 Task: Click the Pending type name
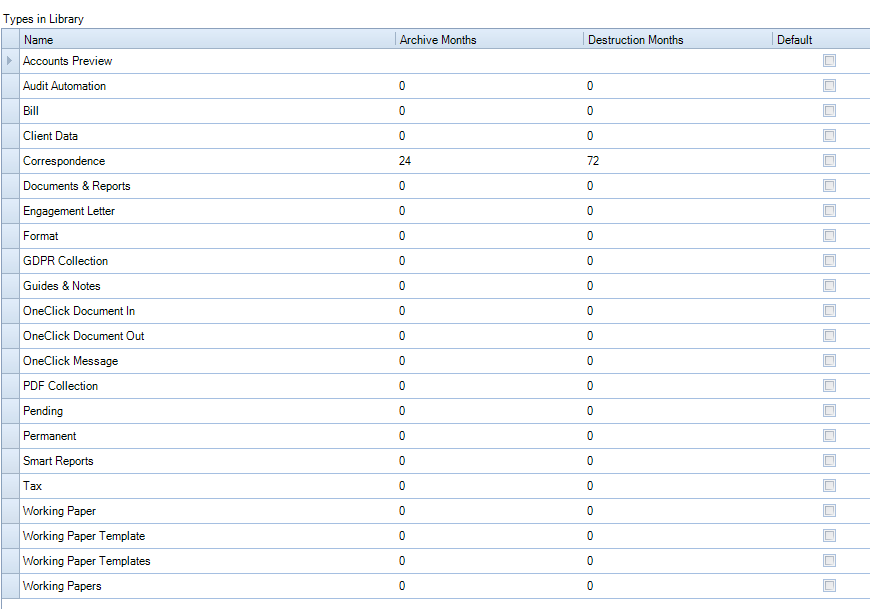[43, 411]
